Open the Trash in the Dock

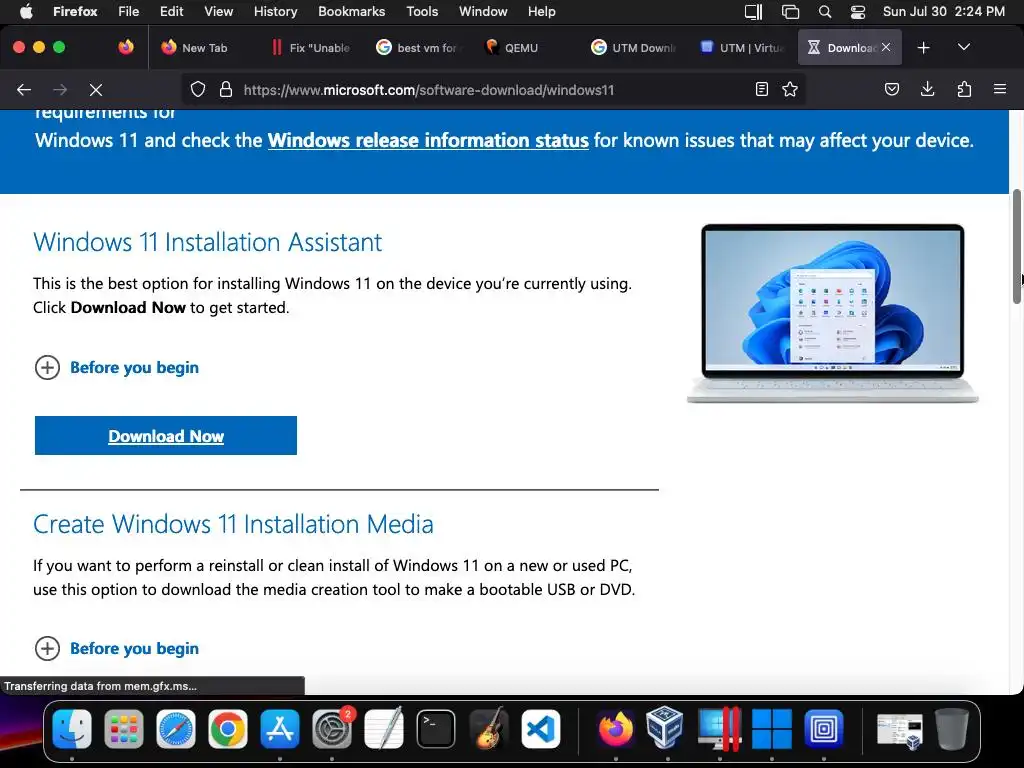click(952, 729)
